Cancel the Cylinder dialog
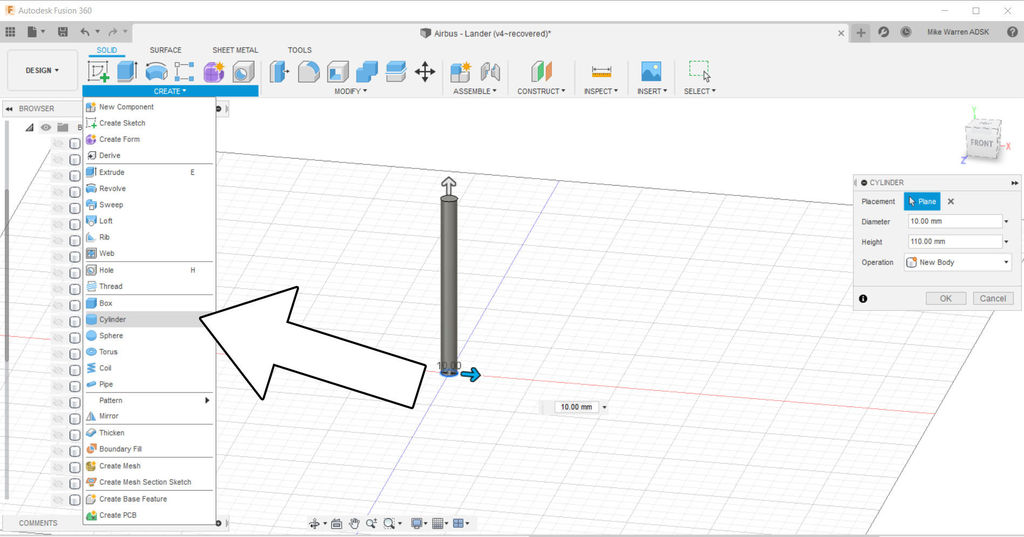This screenshot has width=1024, height=537. 993,299
